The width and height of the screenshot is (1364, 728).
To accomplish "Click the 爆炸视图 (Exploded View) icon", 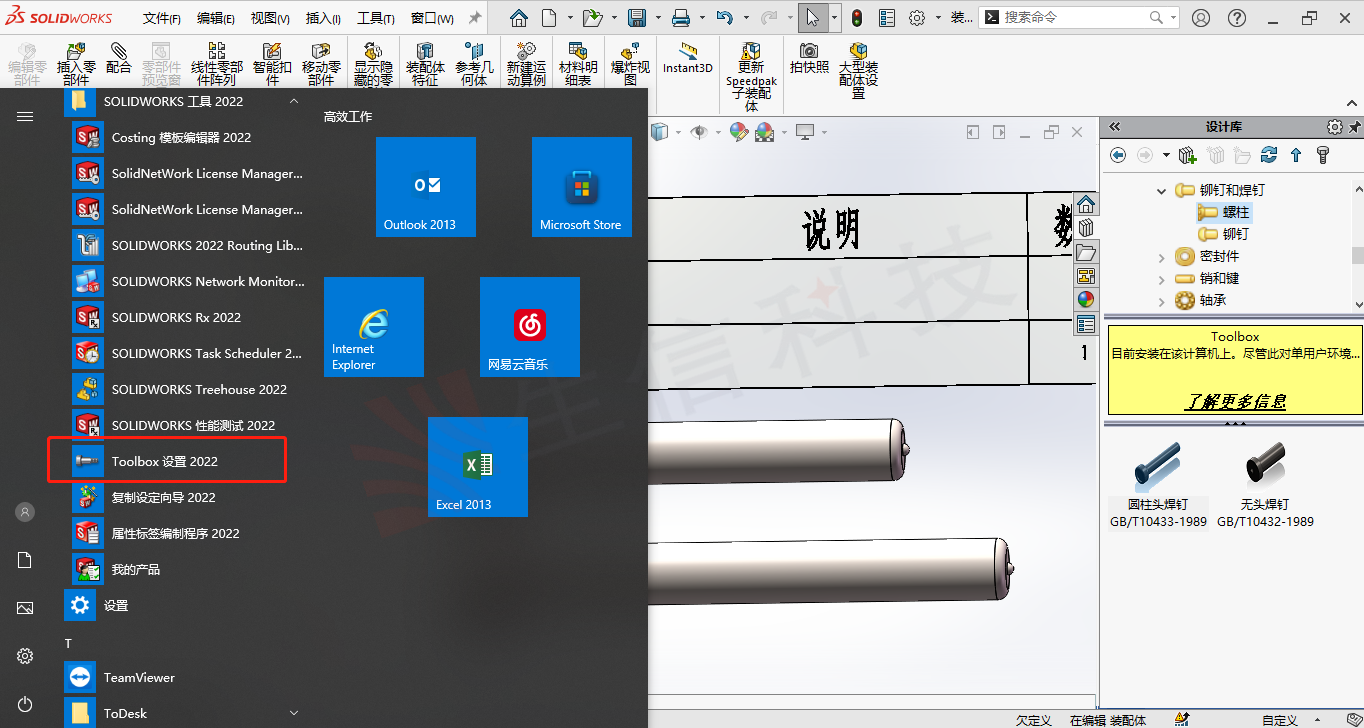I will click(630, 60).
